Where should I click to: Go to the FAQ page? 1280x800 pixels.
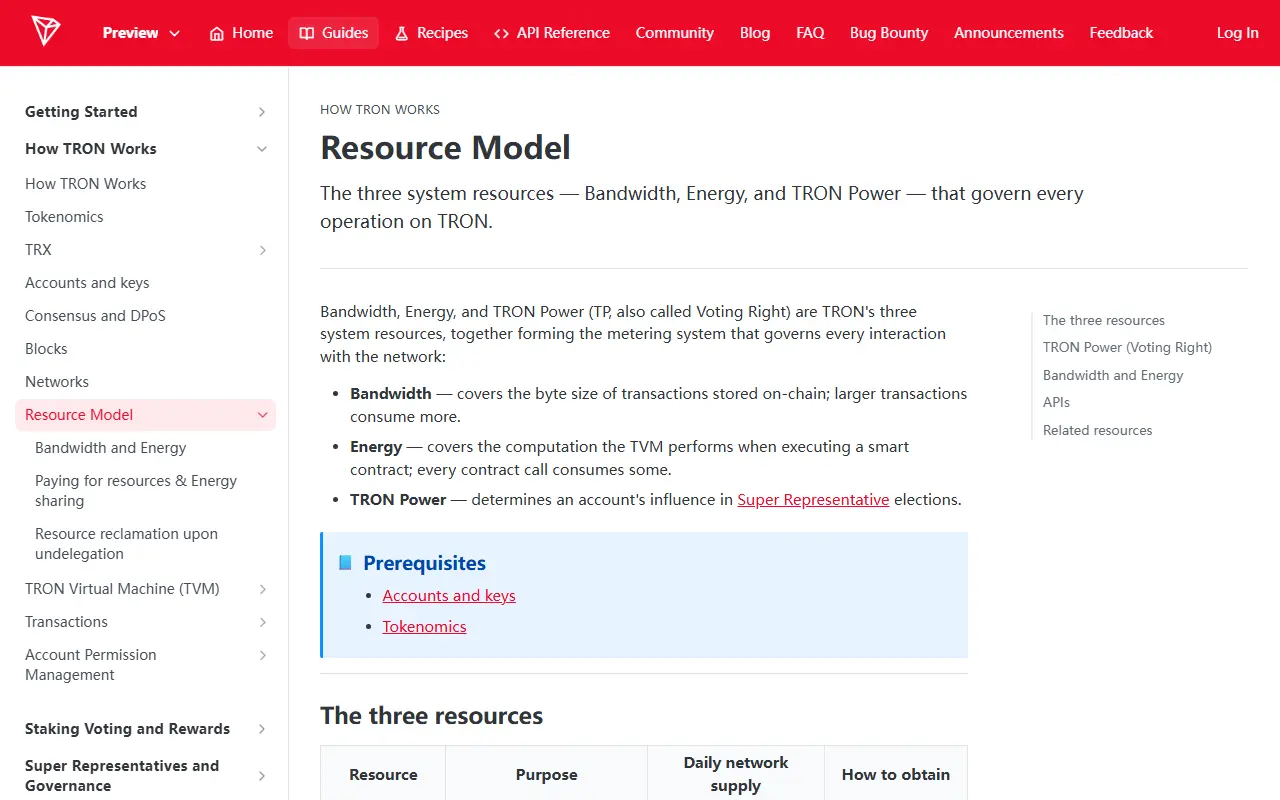[x=810, y=33]
